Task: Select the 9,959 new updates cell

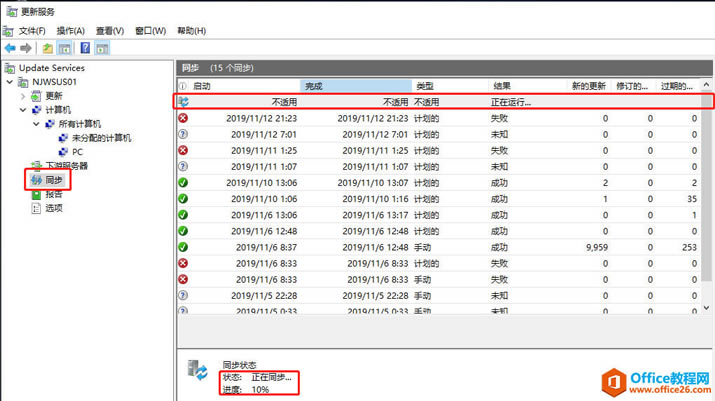Action: pos(597,247)
